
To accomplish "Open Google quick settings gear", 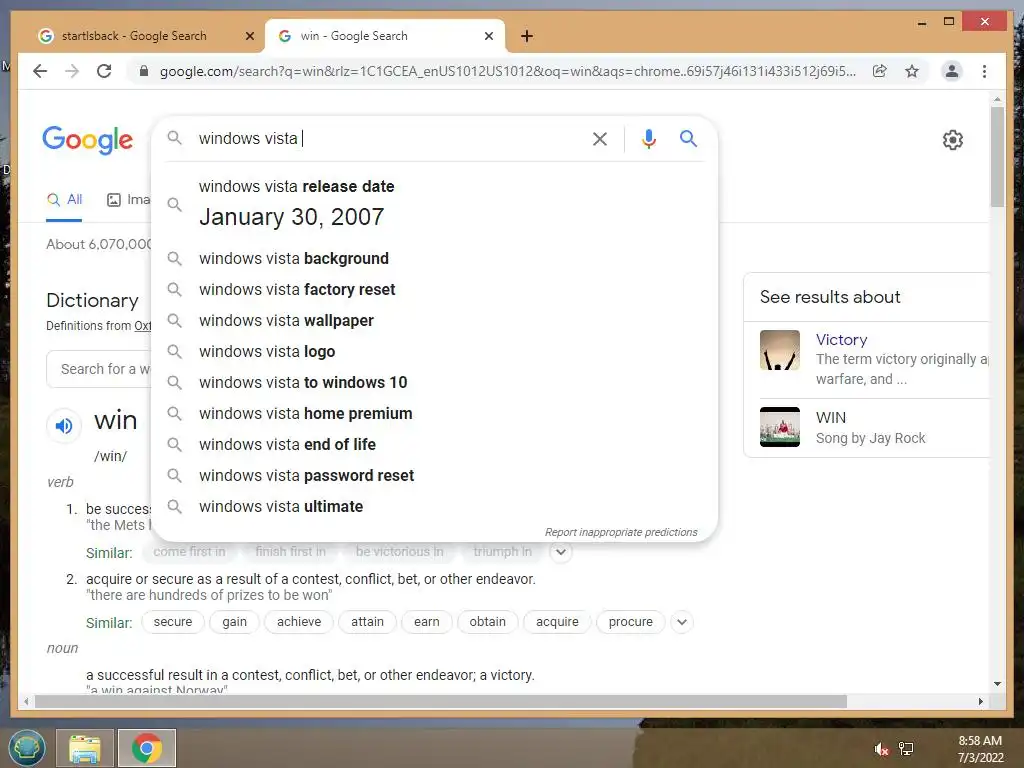I will (x=953, y=140).
